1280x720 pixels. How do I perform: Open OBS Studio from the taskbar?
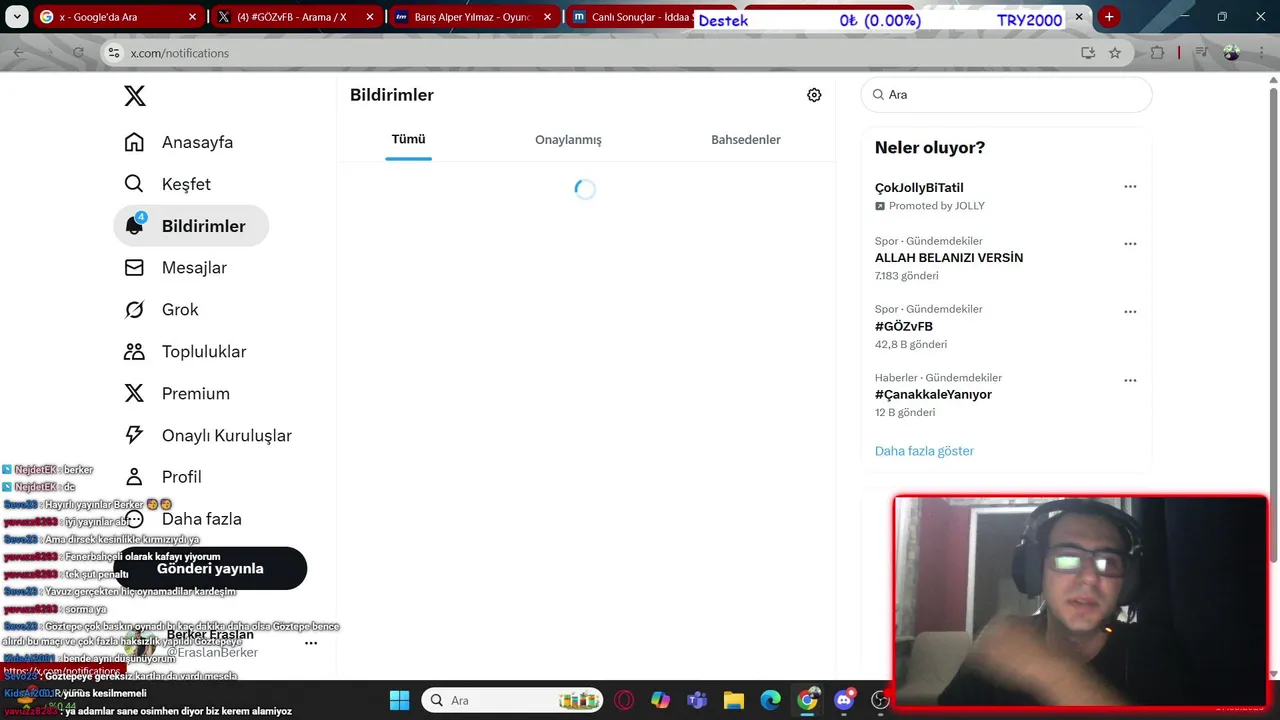click(x=881, y=700)
